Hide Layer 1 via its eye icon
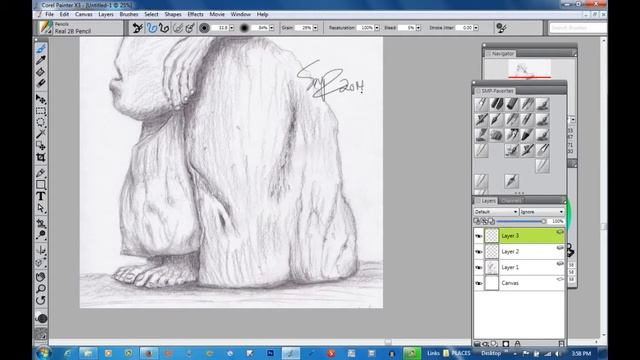Image resolution: width=640 pixels, height=360 pixels. (x=478, y=267)
